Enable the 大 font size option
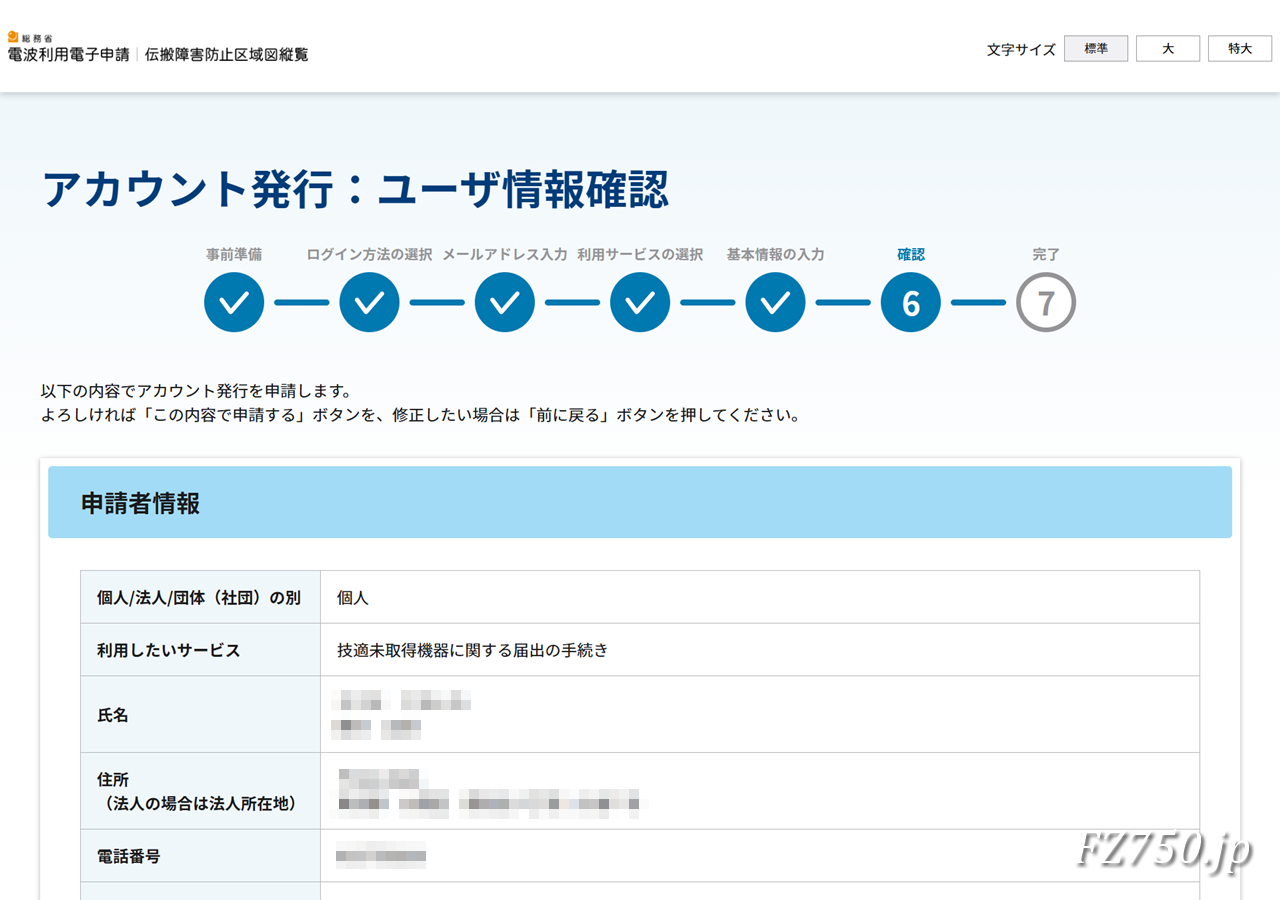This screenshot has width=1280, height=900. 1168,48
